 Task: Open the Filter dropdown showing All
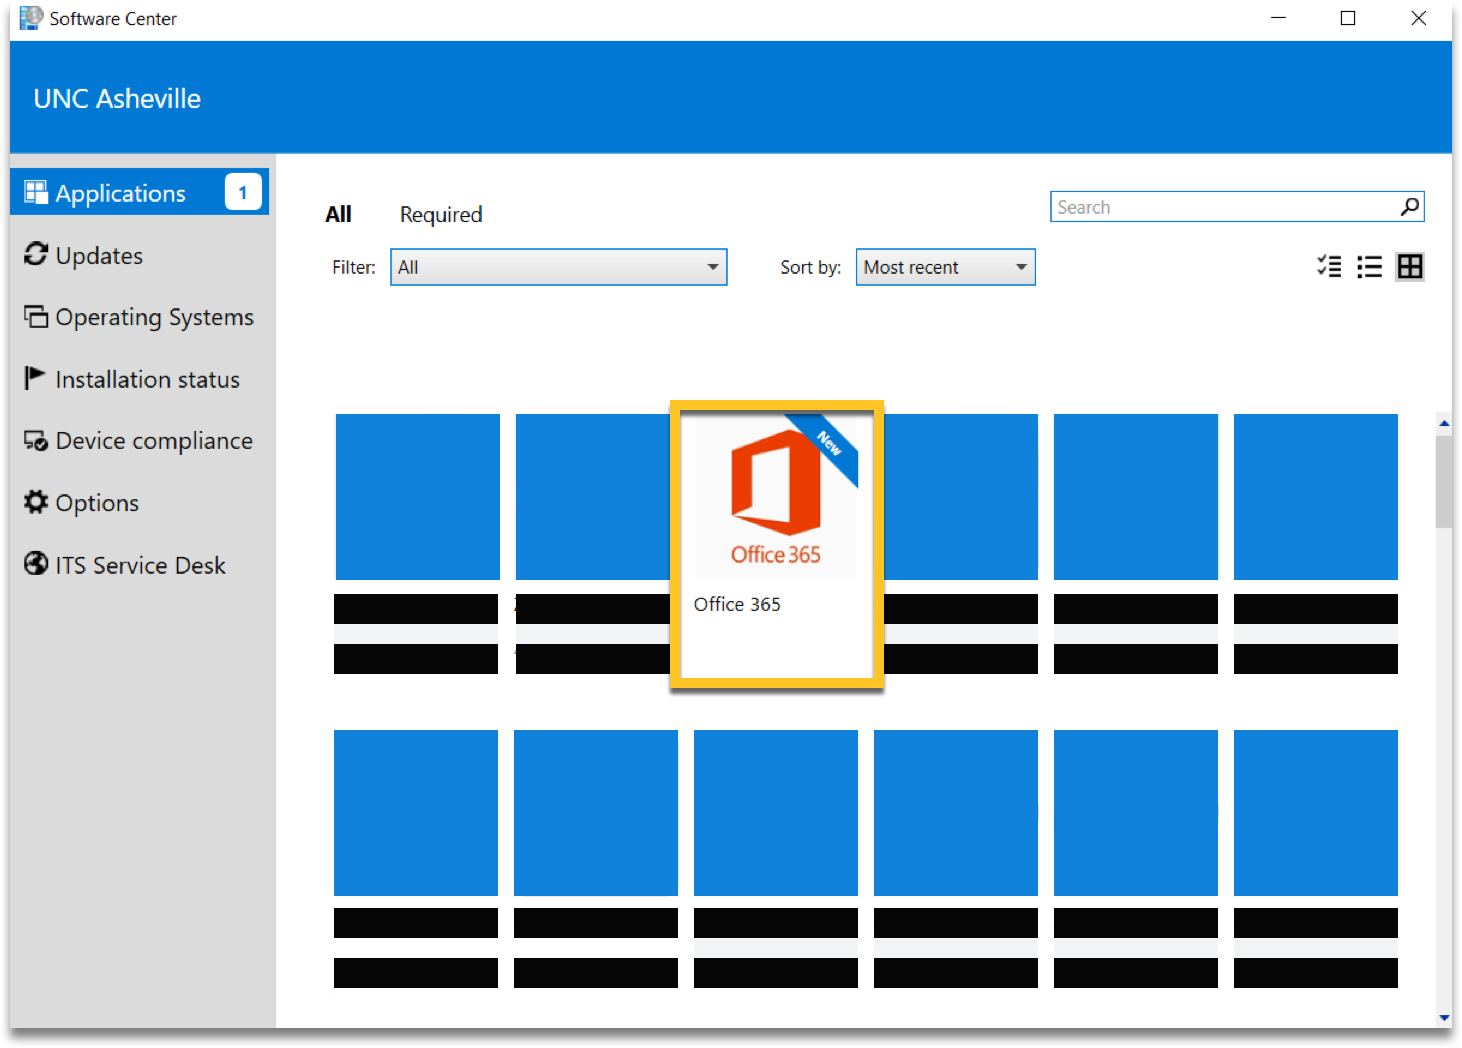pyautogui.click(x=558, y=267)
